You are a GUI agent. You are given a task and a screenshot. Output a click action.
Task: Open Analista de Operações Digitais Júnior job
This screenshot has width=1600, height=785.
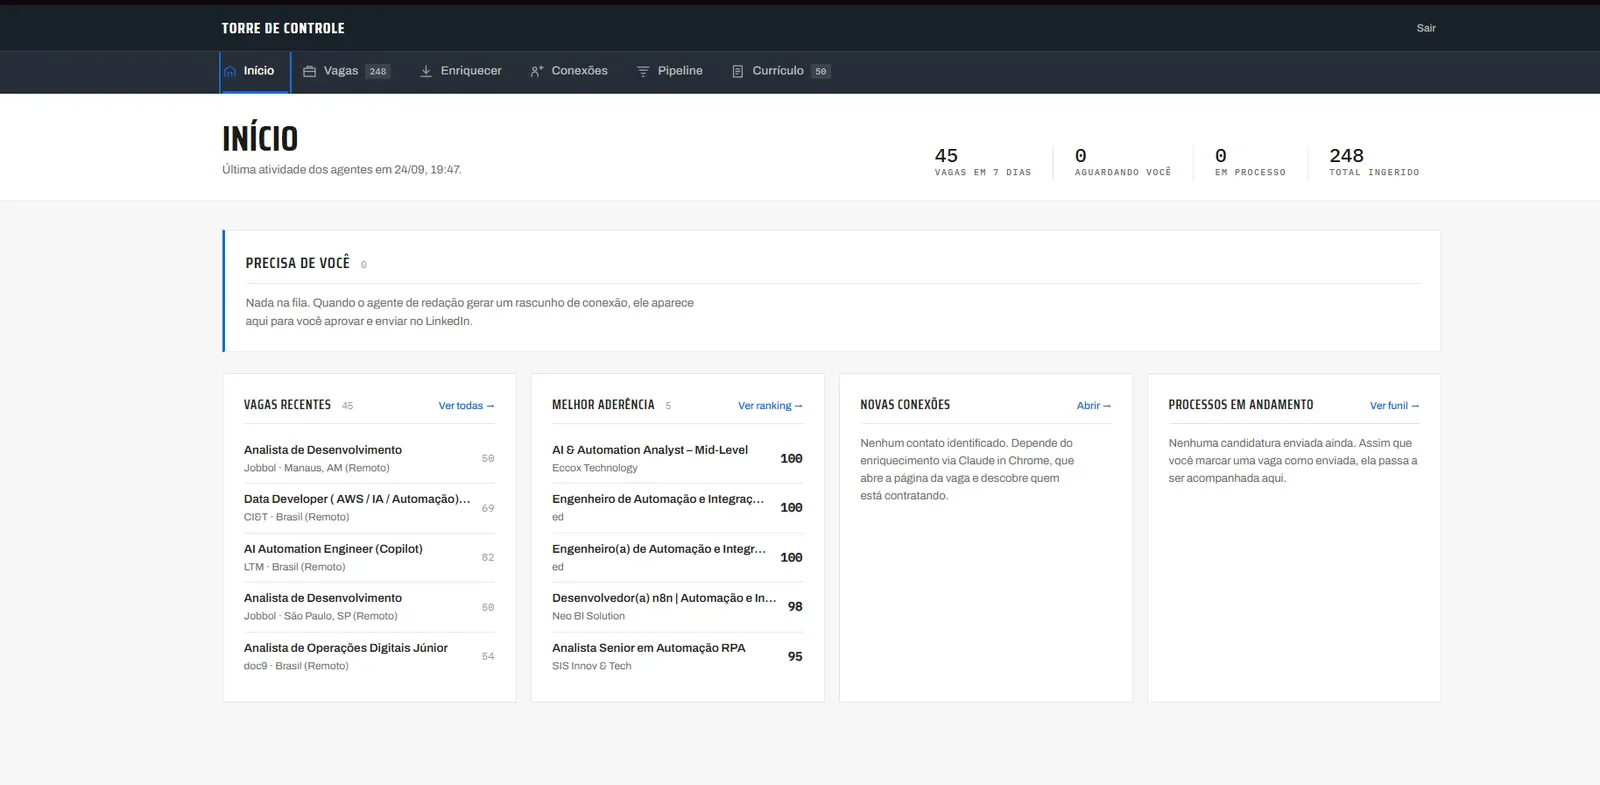tap(369, 656)
